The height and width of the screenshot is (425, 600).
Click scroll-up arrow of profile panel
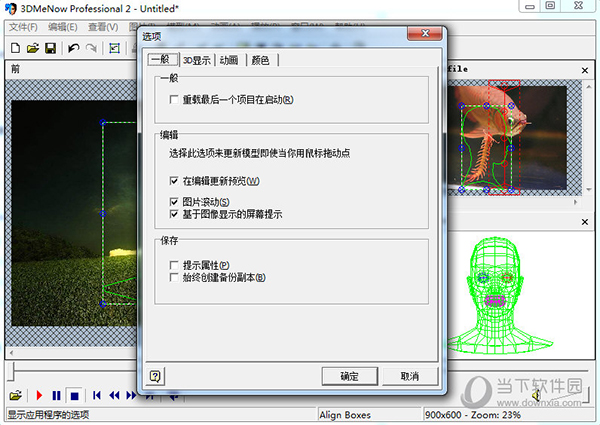point(589,87)
